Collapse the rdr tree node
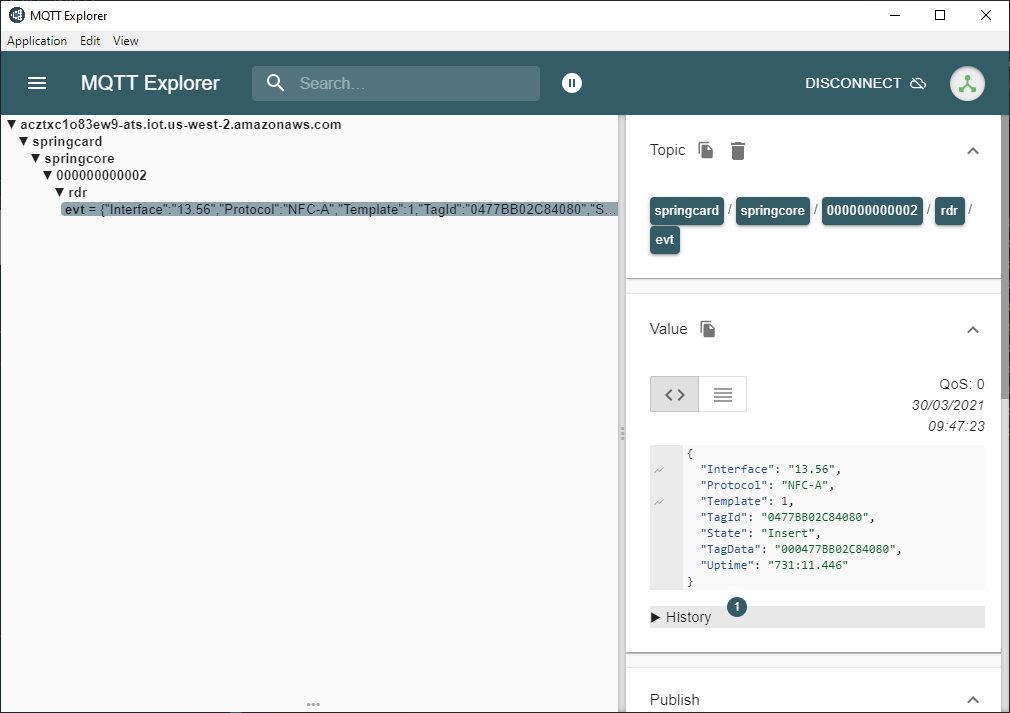 (x=60, y=192)
